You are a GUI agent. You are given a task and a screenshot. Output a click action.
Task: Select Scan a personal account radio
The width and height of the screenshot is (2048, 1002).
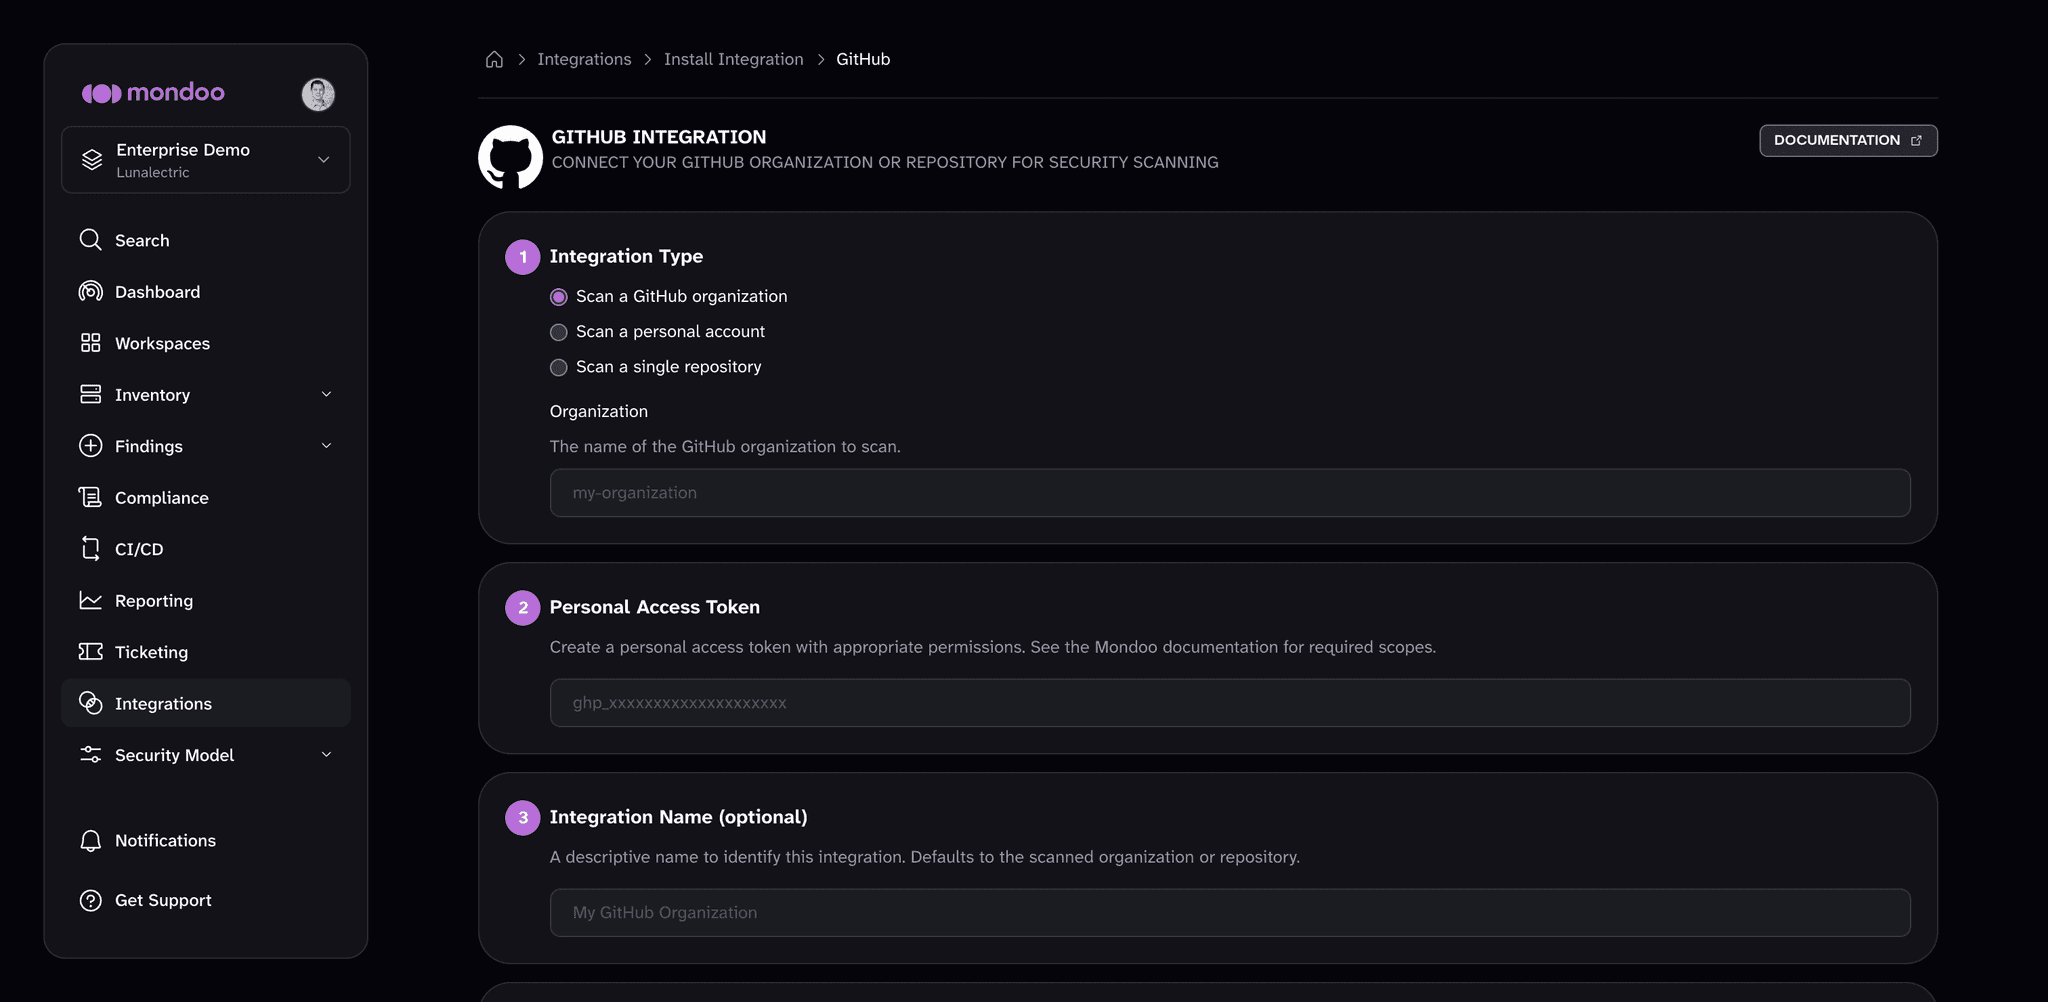pyautogui.click(x=559, y=332)
